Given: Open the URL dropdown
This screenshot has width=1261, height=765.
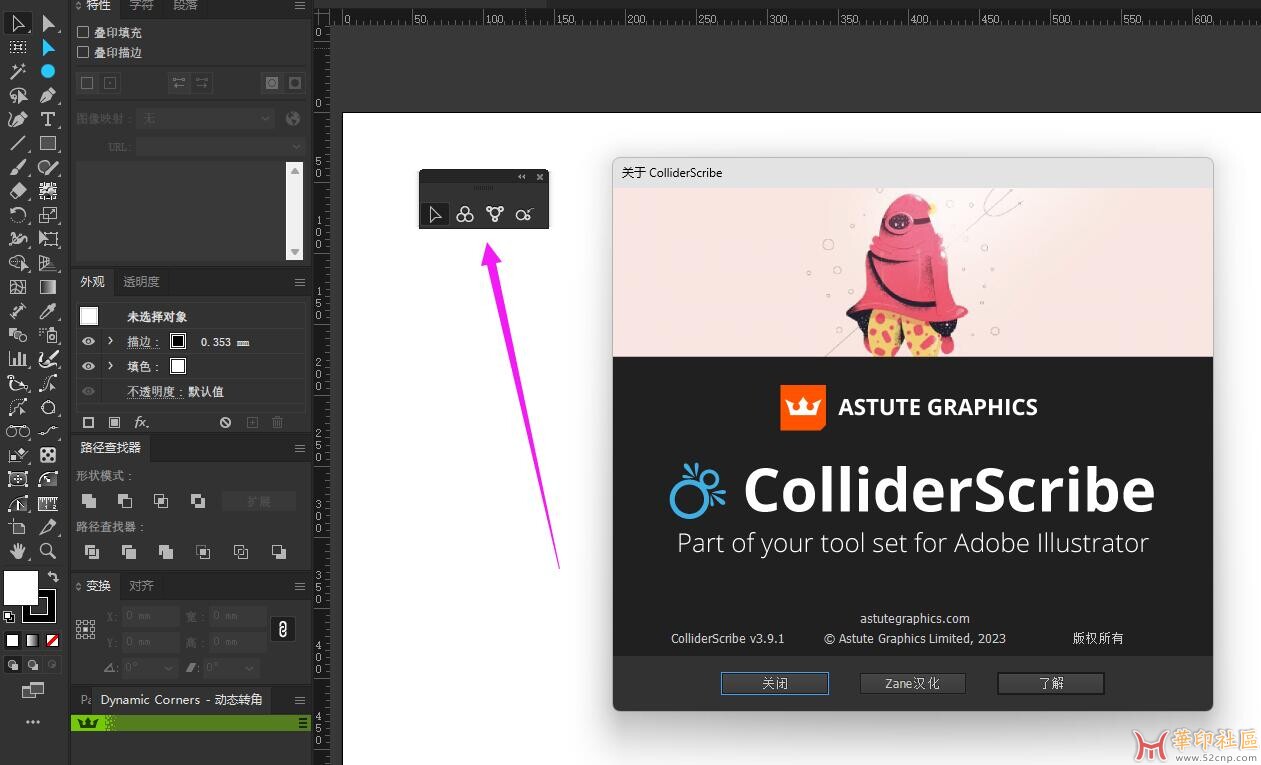Looking at the screenshot, I should pos(220,146).
